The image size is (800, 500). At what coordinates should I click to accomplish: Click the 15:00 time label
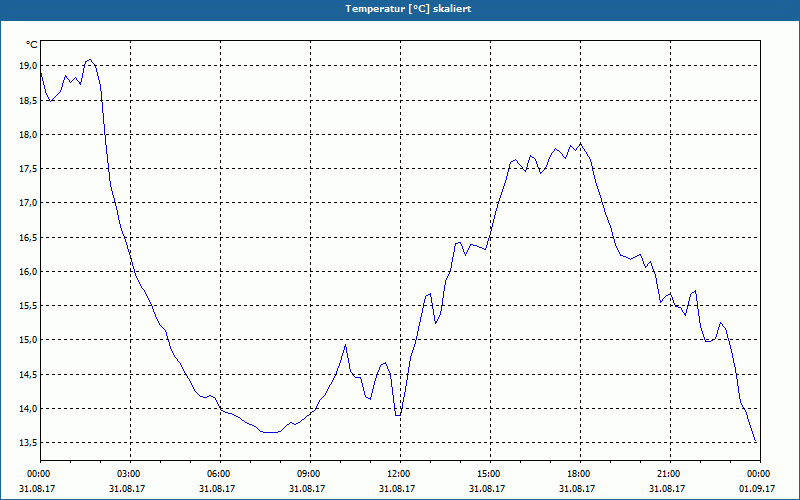tap(490, 474)
